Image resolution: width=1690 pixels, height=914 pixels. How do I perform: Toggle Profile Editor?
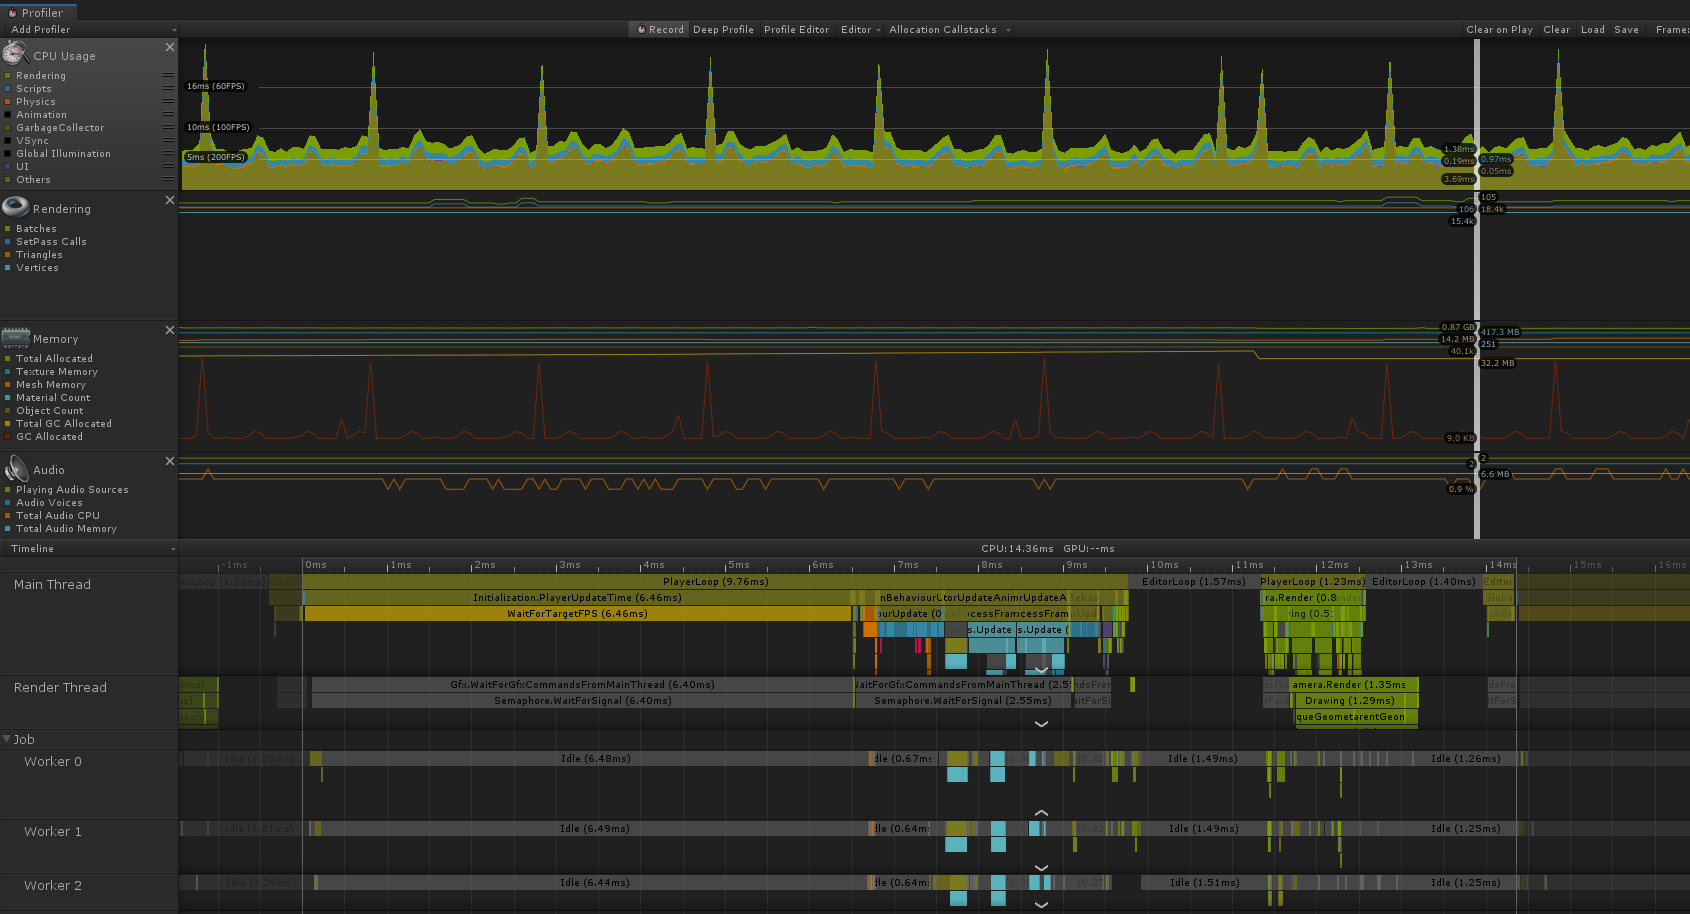pyautogui.click(x=796, y=30)
